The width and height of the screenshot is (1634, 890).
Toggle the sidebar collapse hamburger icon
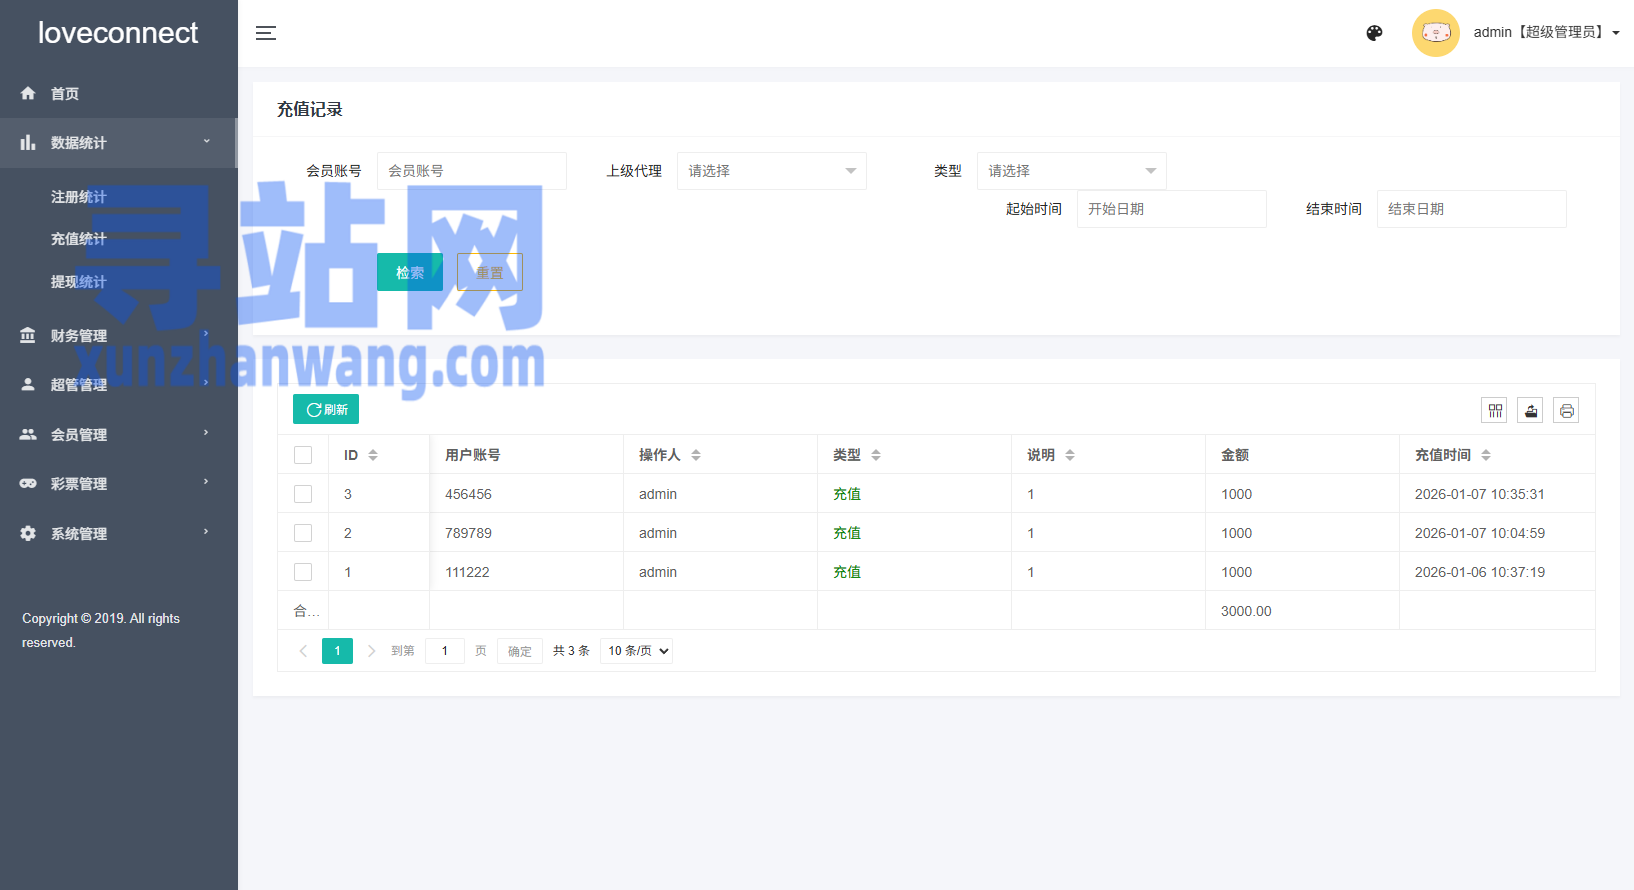click(265, 33)
